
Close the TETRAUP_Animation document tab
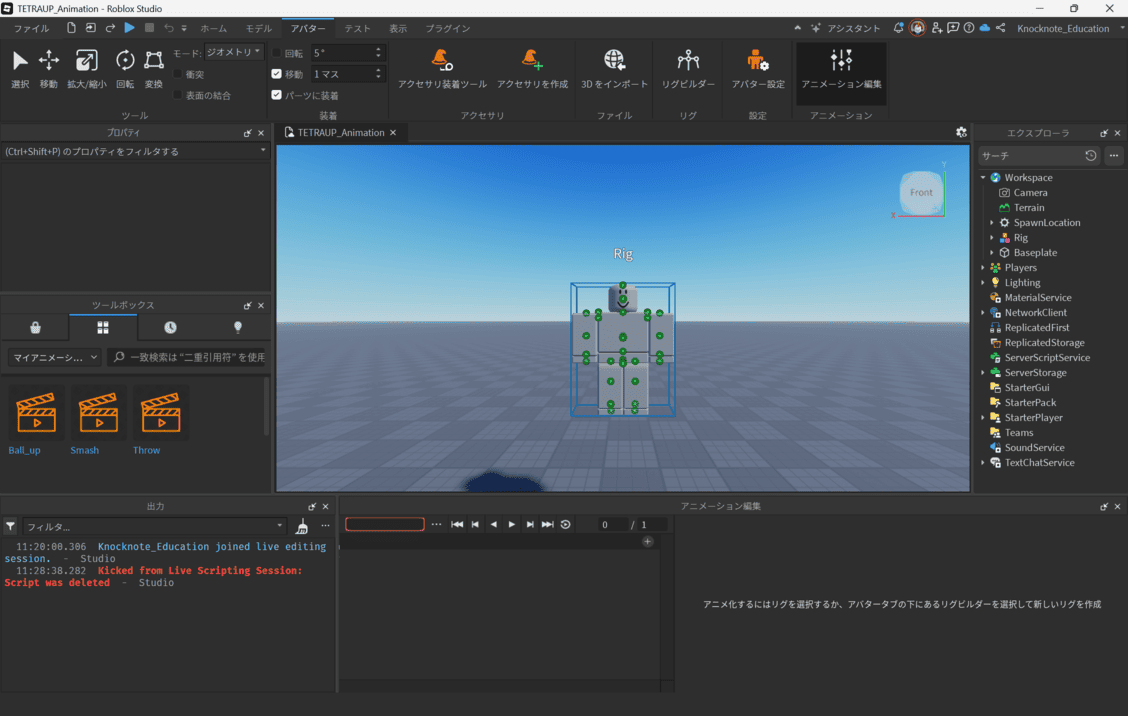tap(394, 132)
